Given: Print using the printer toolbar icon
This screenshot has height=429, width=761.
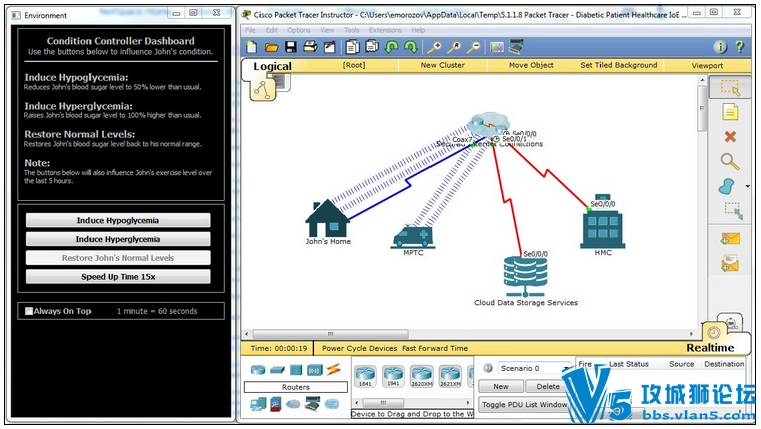Looking at the screenshot, I should (310, 47).
